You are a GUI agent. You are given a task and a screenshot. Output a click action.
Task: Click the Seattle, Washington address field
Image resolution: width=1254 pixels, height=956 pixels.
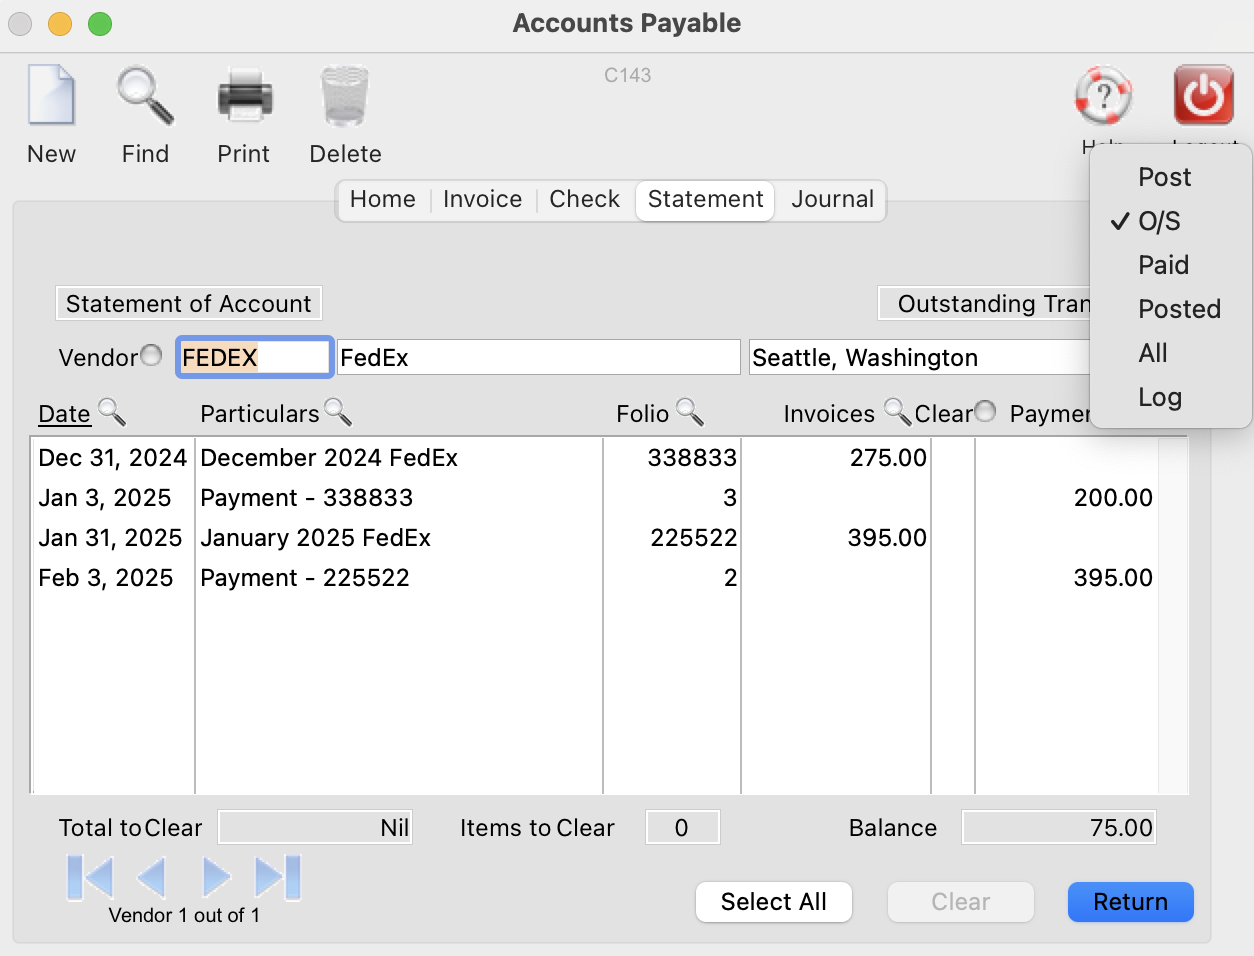tap(920, 357)
